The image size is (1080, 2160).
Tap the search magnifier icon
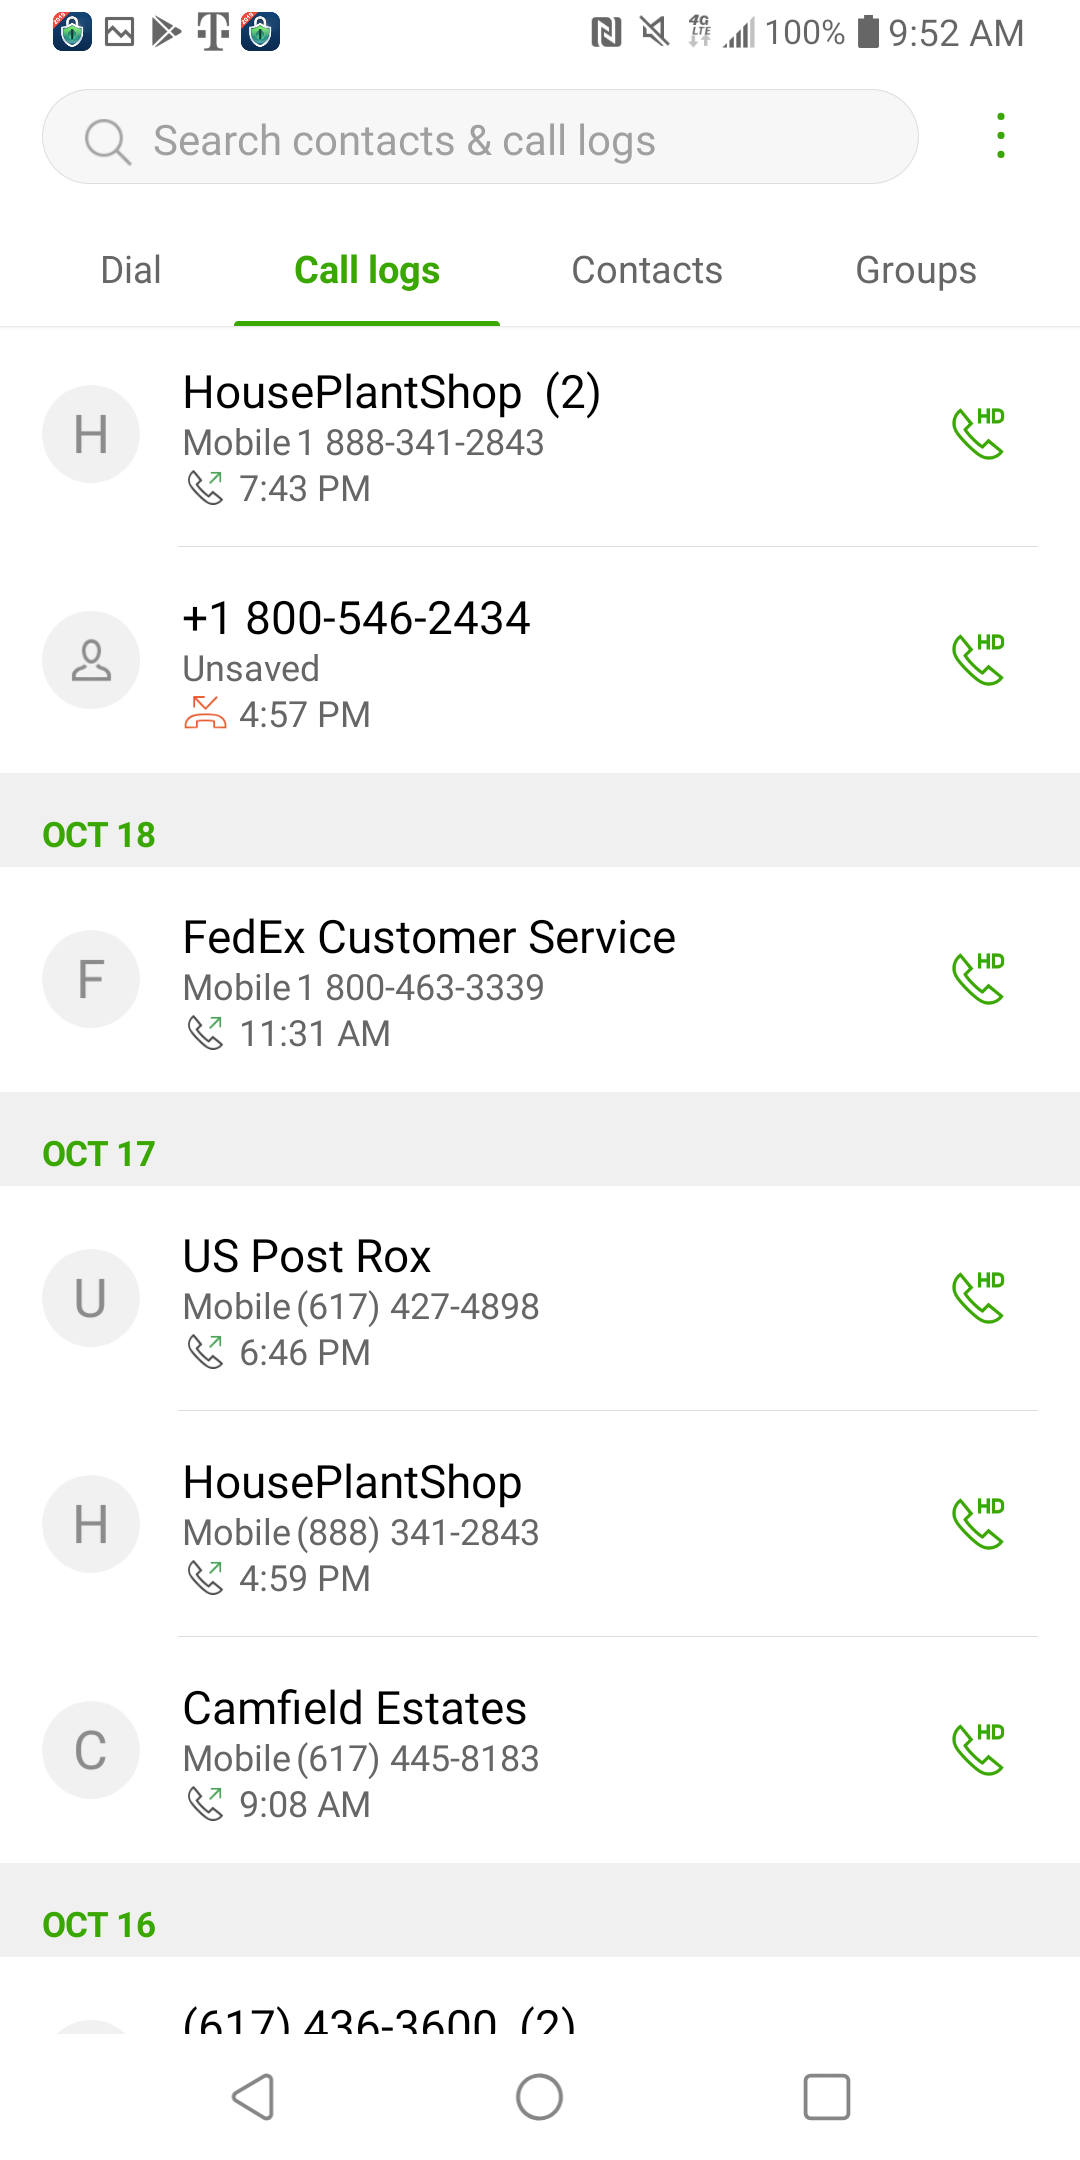107,141
